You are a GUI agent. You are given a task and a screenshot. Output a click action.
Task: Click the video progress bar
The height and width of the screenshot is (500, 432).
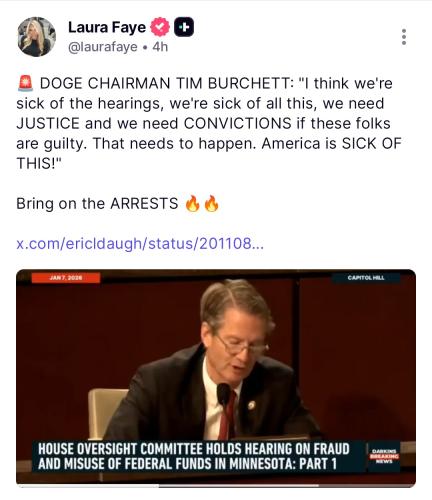pos(216,486)
